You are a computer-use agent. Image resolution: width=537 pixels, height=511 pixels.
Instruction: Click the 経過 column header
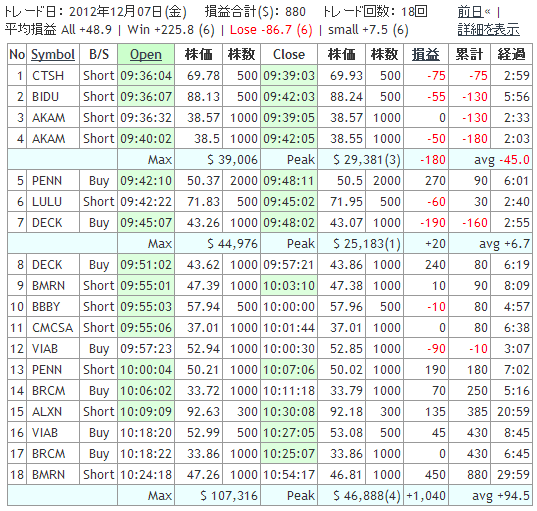(511, 54)
